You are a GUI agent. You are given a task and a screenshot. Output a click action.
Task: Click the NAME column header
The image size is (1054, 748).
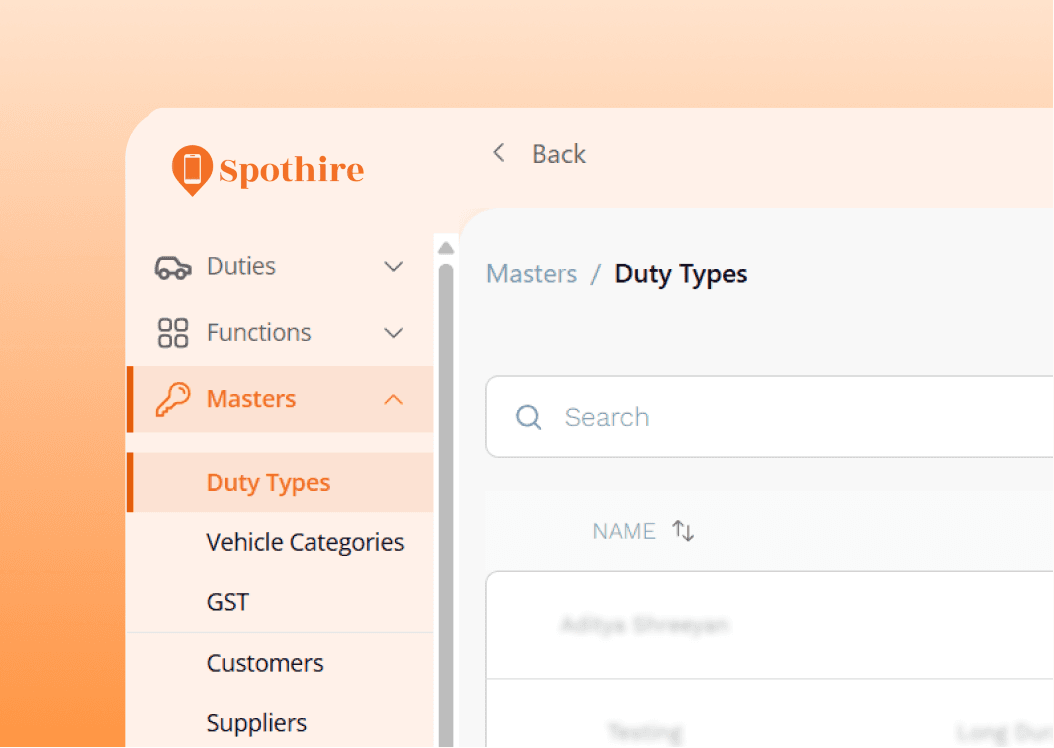click(x=624, y=531)
